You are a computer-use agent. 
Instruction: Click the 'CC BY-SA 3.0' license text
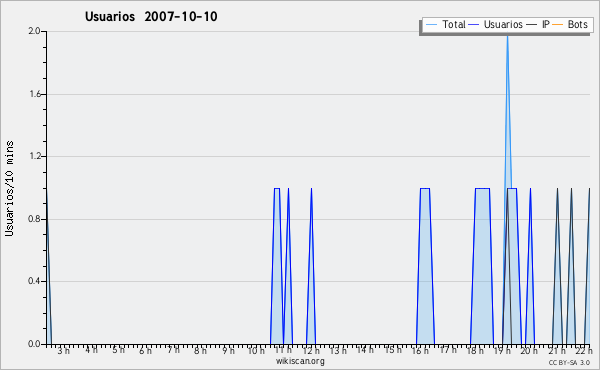569,362
